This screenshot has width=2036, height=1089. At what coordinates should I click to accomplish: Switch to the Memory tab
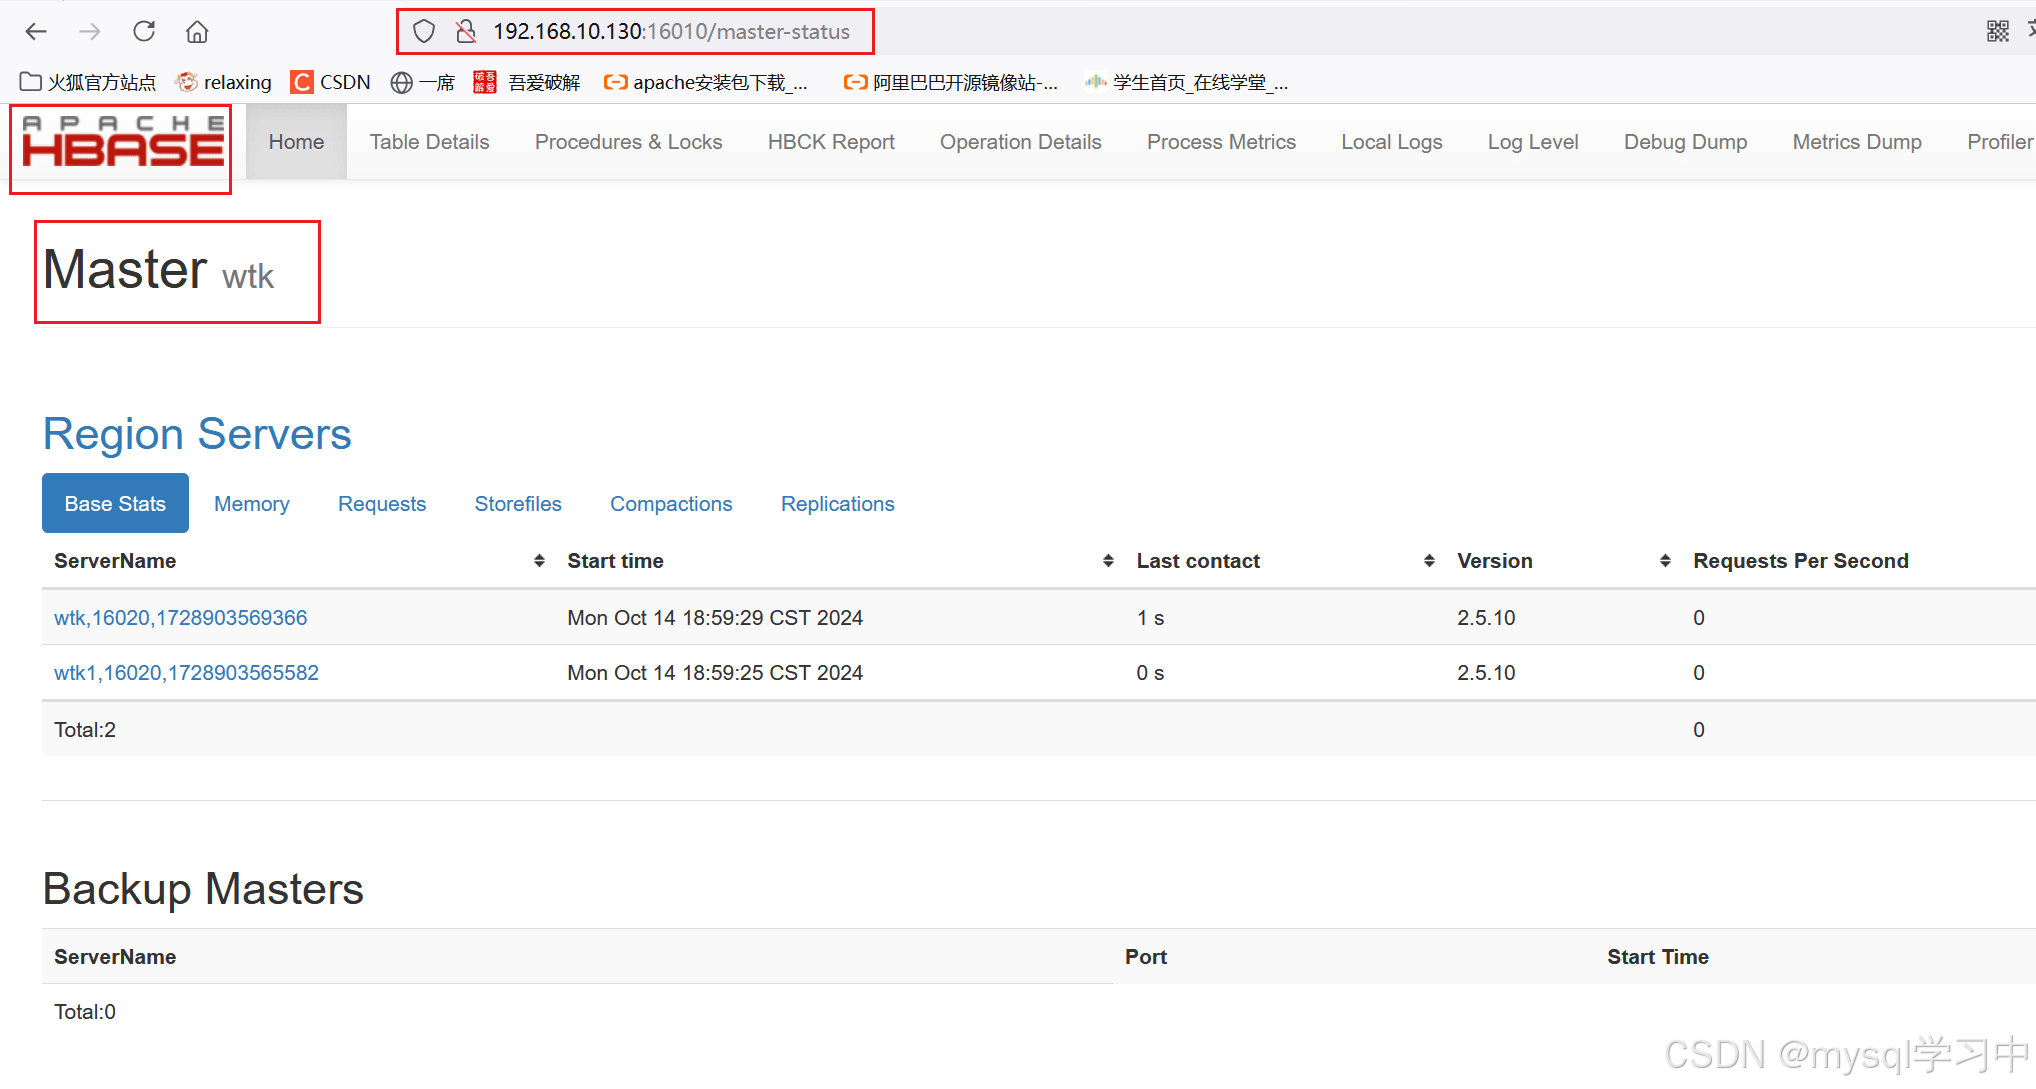tap(252, 504)
